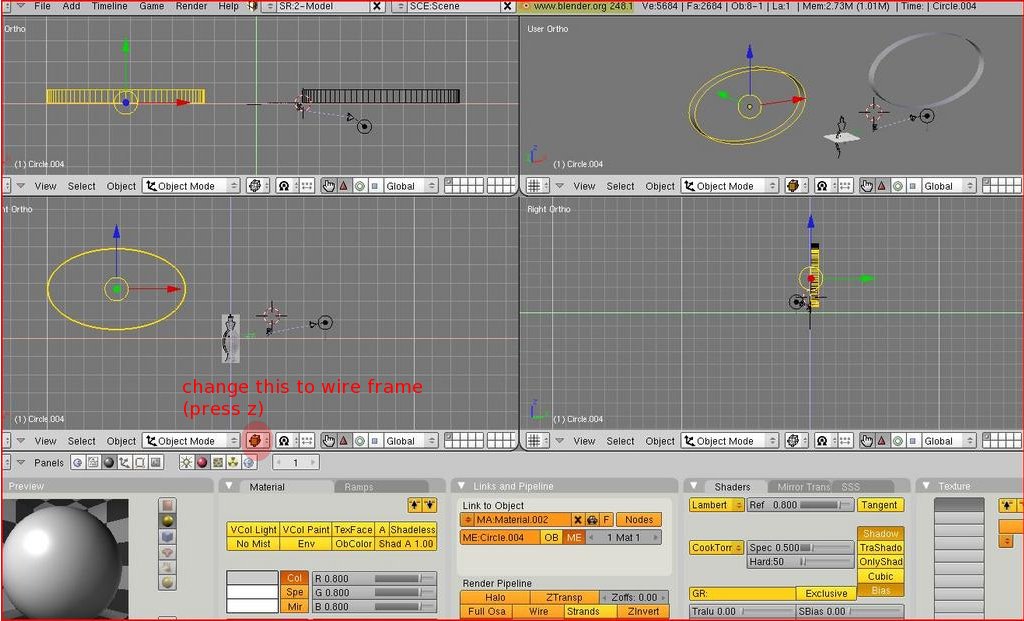
Task: Toggle VCol Light option
Action: (253, 530)
